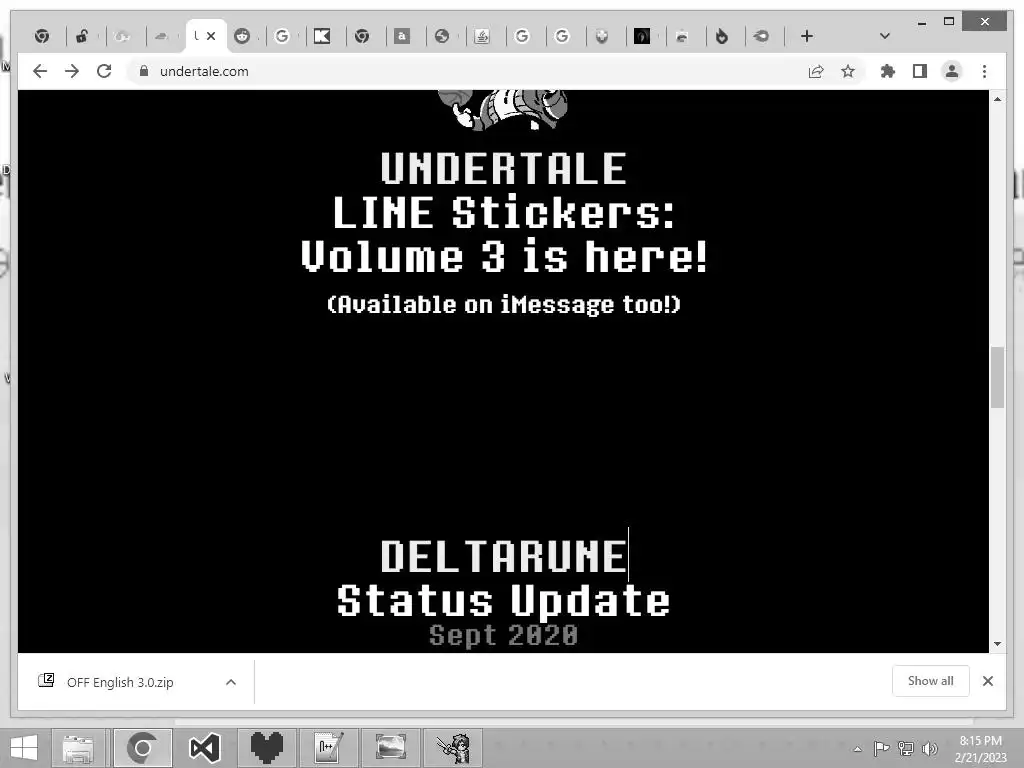Switch to the fireball icon tab
The image size is (1024, 768).
[x=761, y=36]
